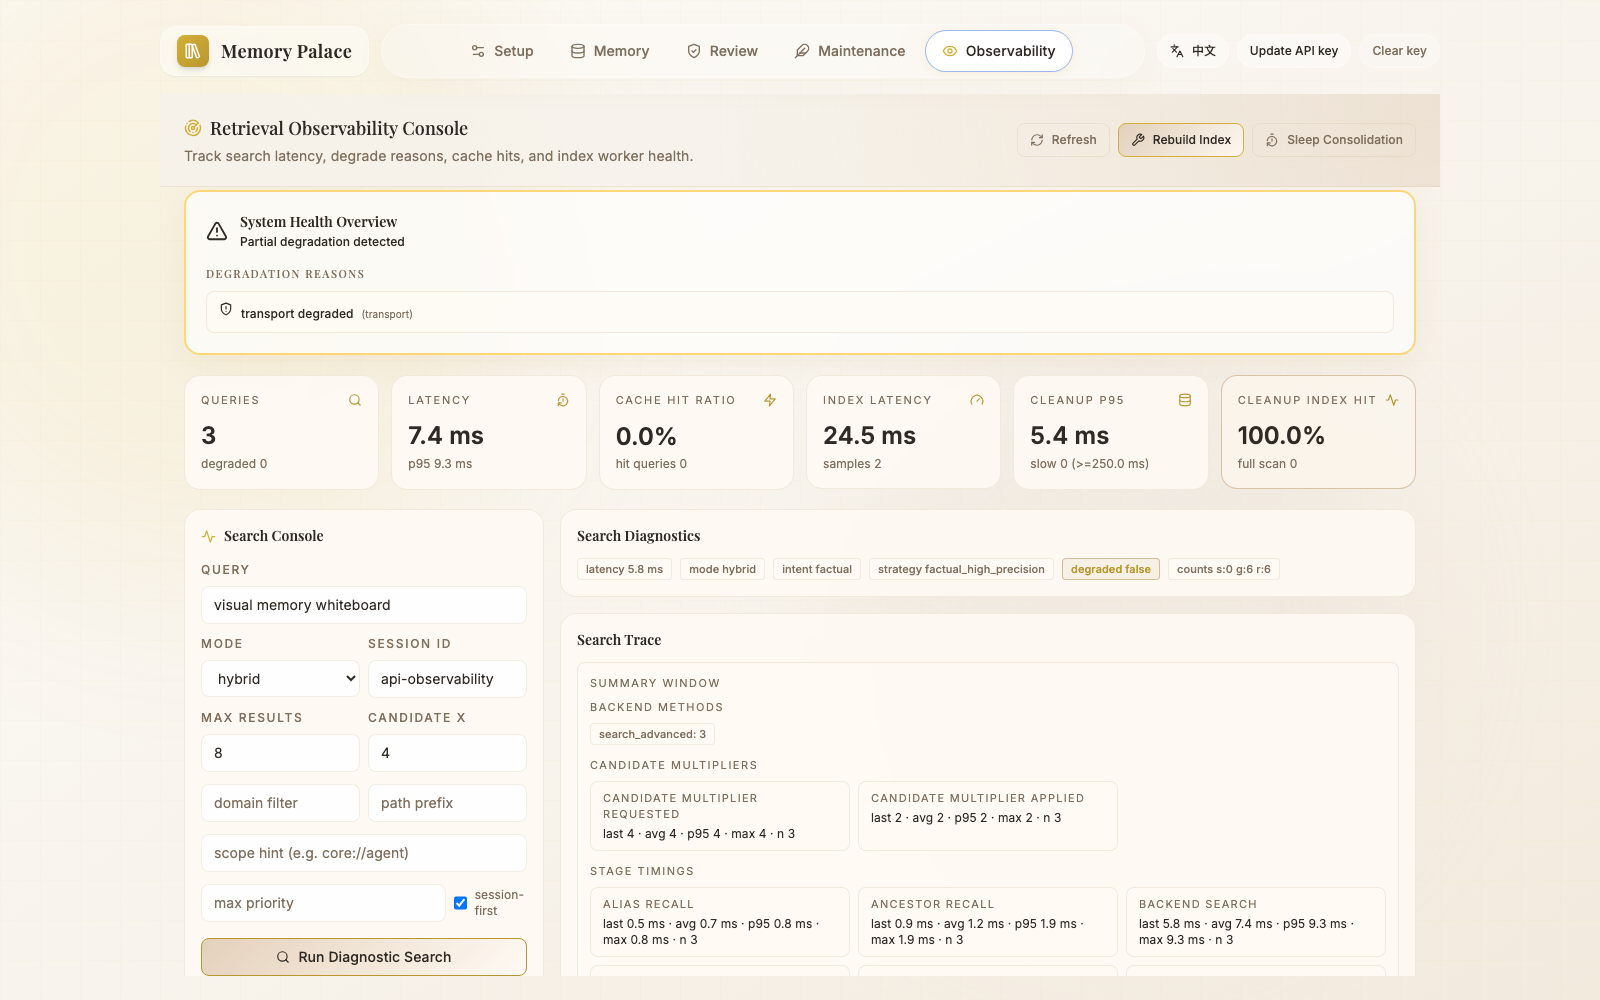Click the warning triangle icon in System Health
Viewport: 1600px width, 1000px height.
217,231
